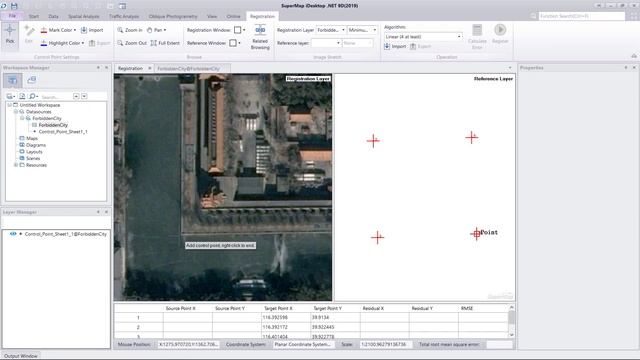Import registration file in Operation group
Image resolution: width=640 pixels, height=360 pixels.
395,47
